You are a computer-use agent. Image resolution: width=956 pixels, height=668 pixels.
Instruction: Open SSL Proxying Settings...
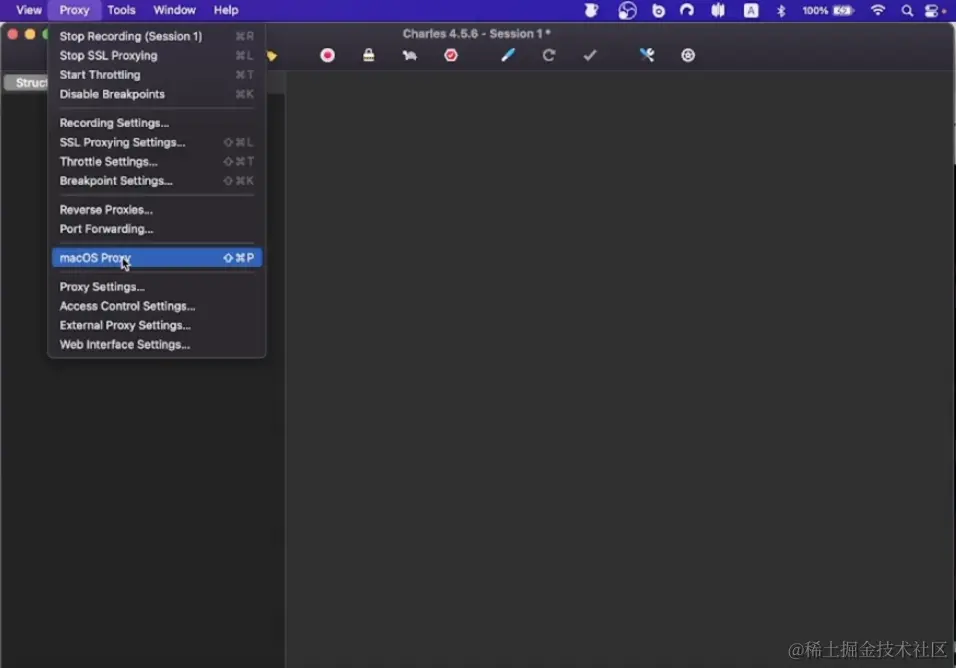coord(157,142)
